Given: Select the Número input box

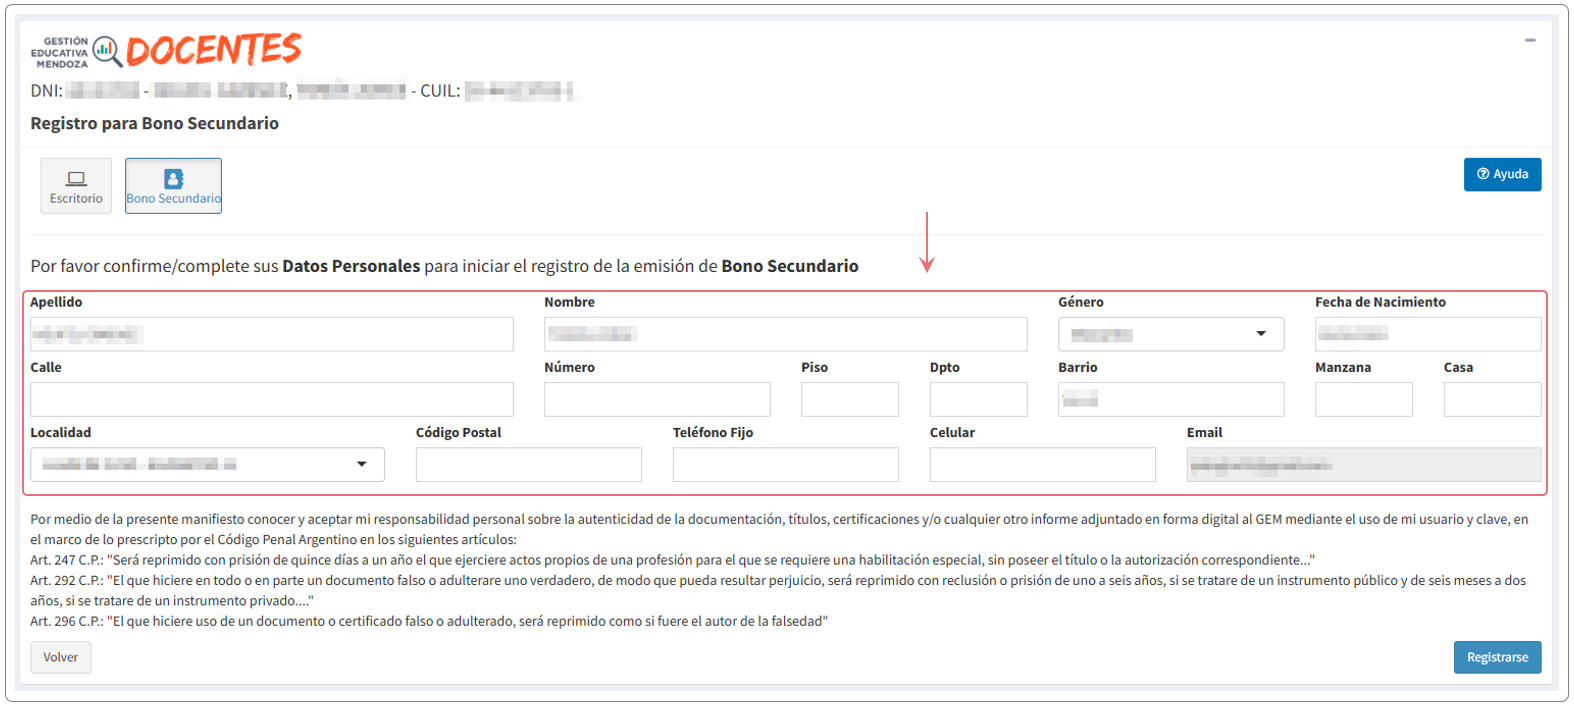Looking at the screenshot, I should point(656,400).
